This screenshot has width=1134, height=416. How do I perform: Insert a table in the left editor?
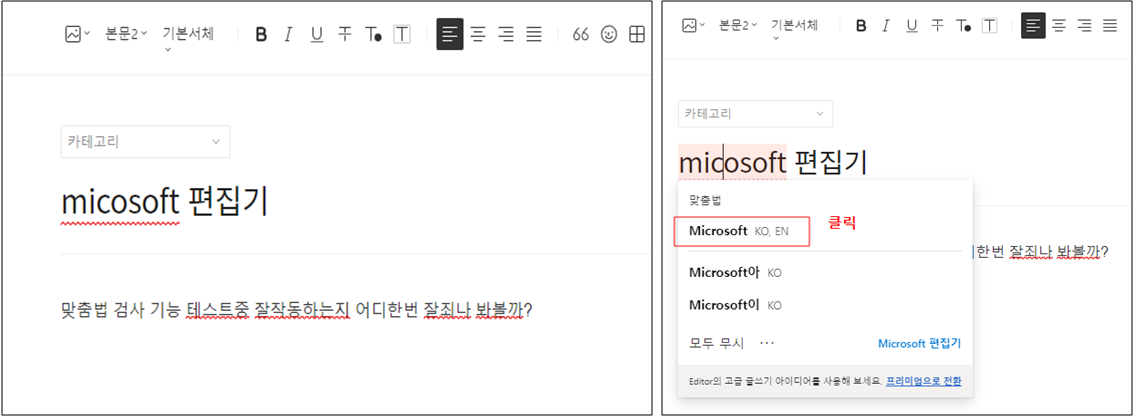tap(636, 34)
